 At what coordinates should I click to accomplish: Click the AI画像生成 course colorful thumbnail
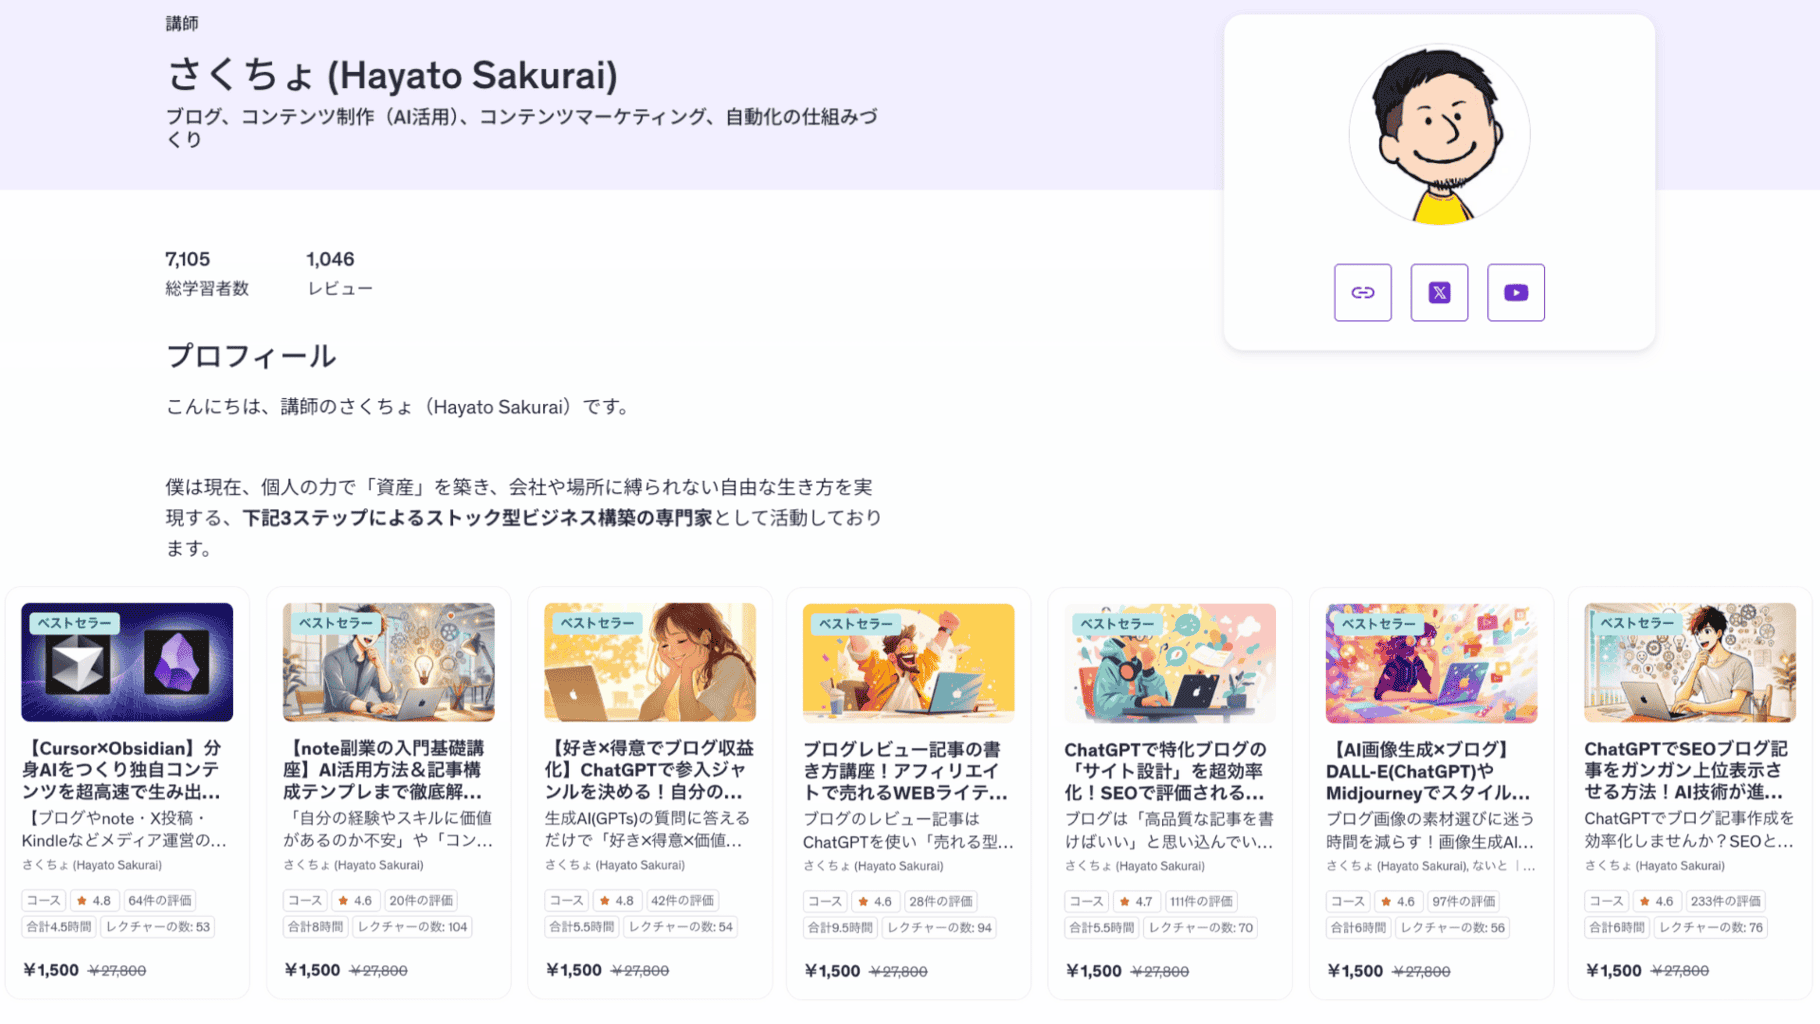click(x=1431, y=663)
